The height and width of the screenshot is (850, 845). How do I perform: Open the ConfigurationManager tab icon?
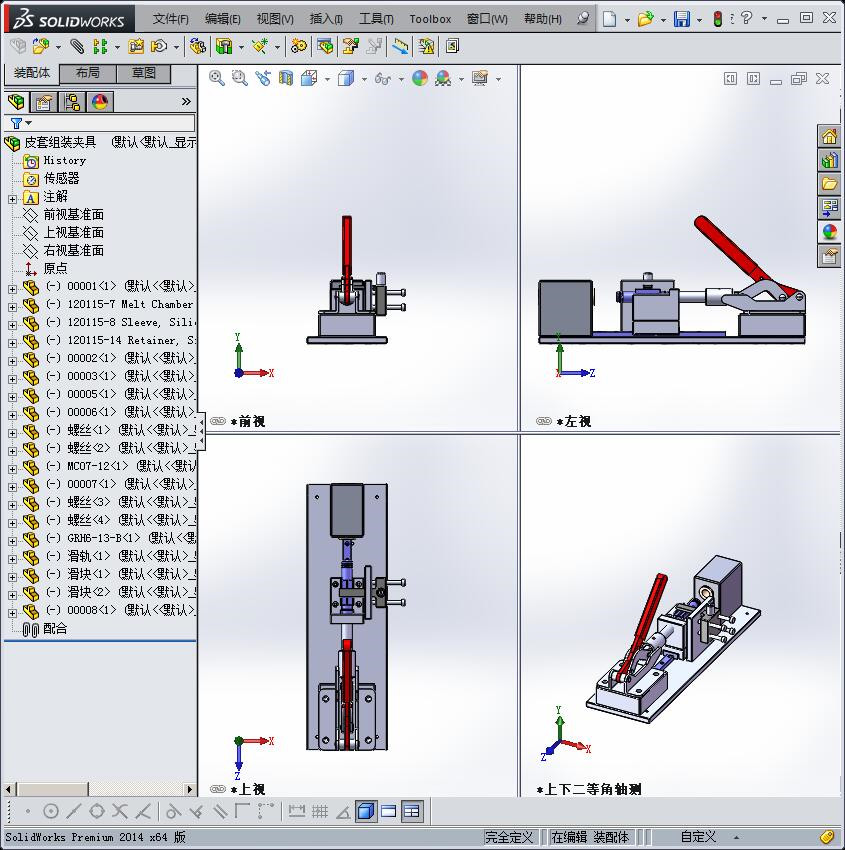[72, 102]
